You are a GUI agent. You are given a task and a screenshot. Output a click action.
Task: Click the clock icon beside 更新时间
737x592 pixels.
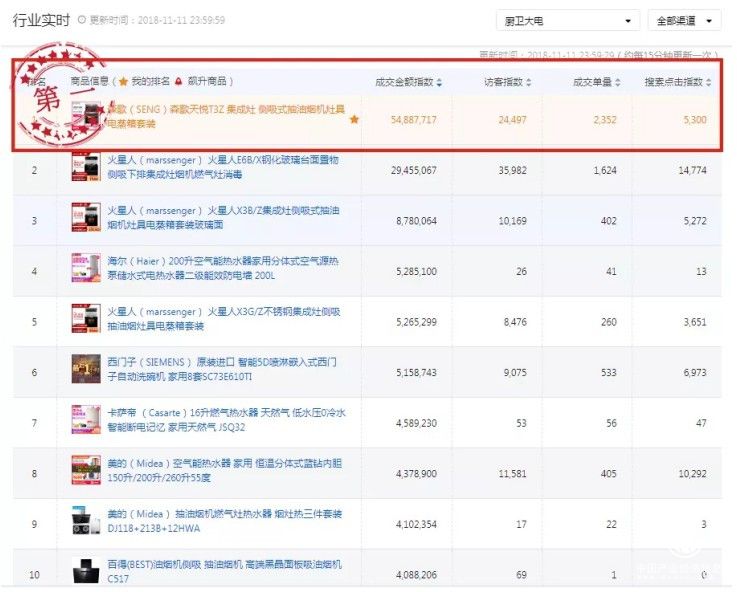tap(81, 20)
